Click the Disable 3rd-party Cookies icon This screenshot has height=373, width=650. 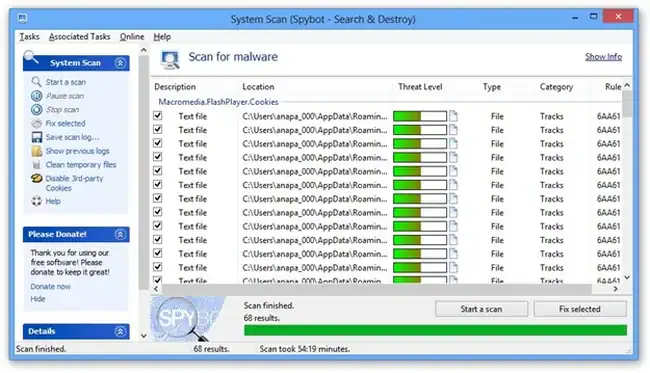tap(36, 178)
